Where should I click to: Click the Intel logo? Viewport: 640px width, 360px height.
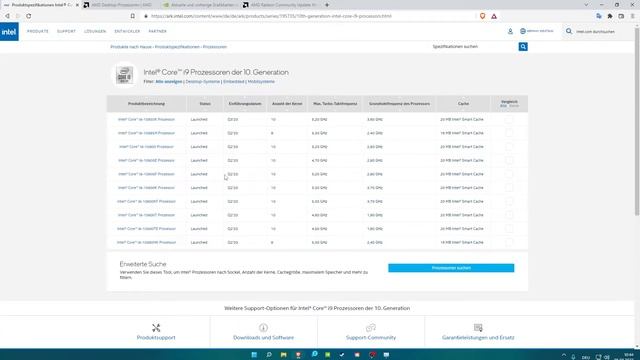pos(9,31)
